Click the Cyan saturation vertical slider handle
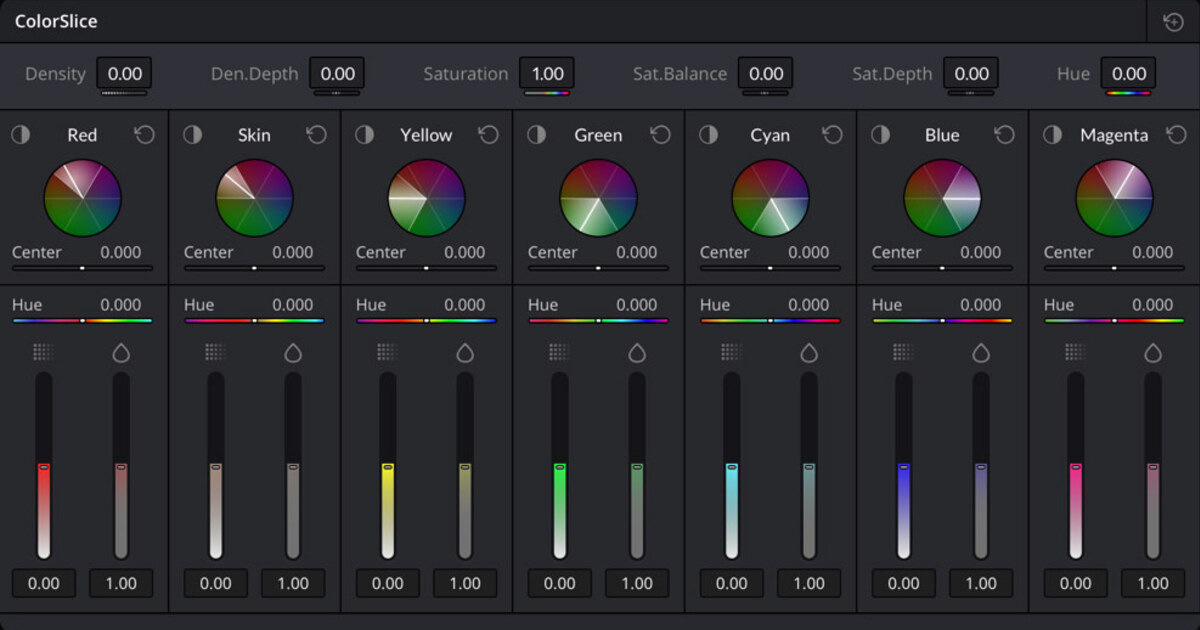Image resolution: width=1200 pixels, height=630 pixels. coord(809,466)
